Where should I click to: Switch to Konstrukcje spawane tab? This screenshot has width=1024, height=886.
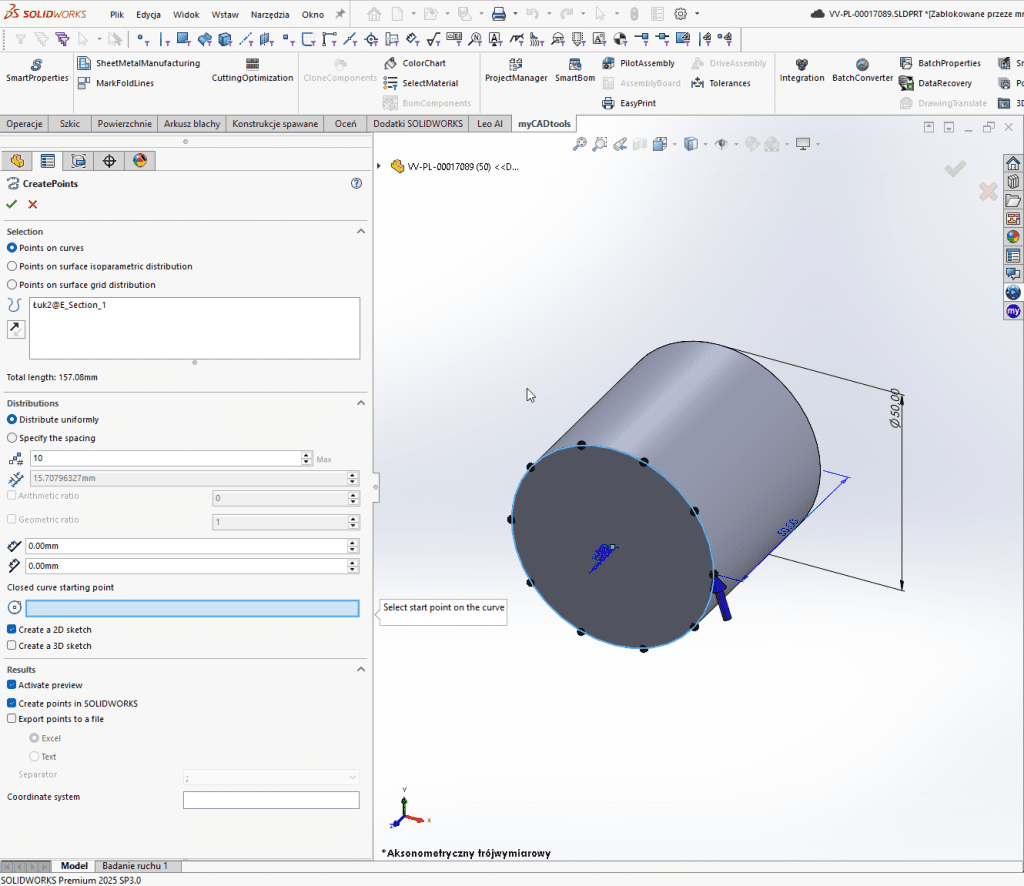coord(275,123)
